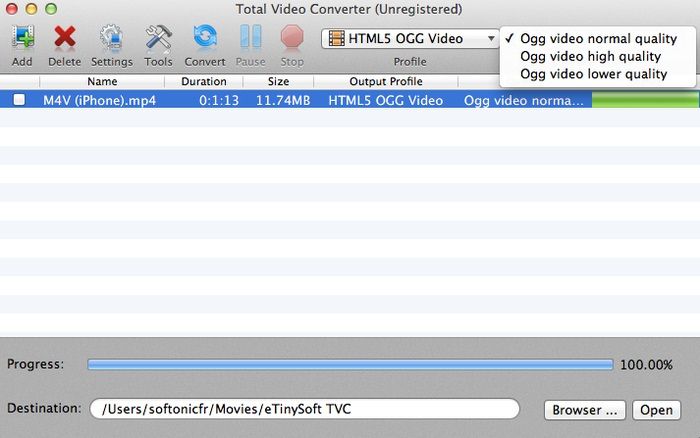Choose Ogg video high quality

point(598,56)
